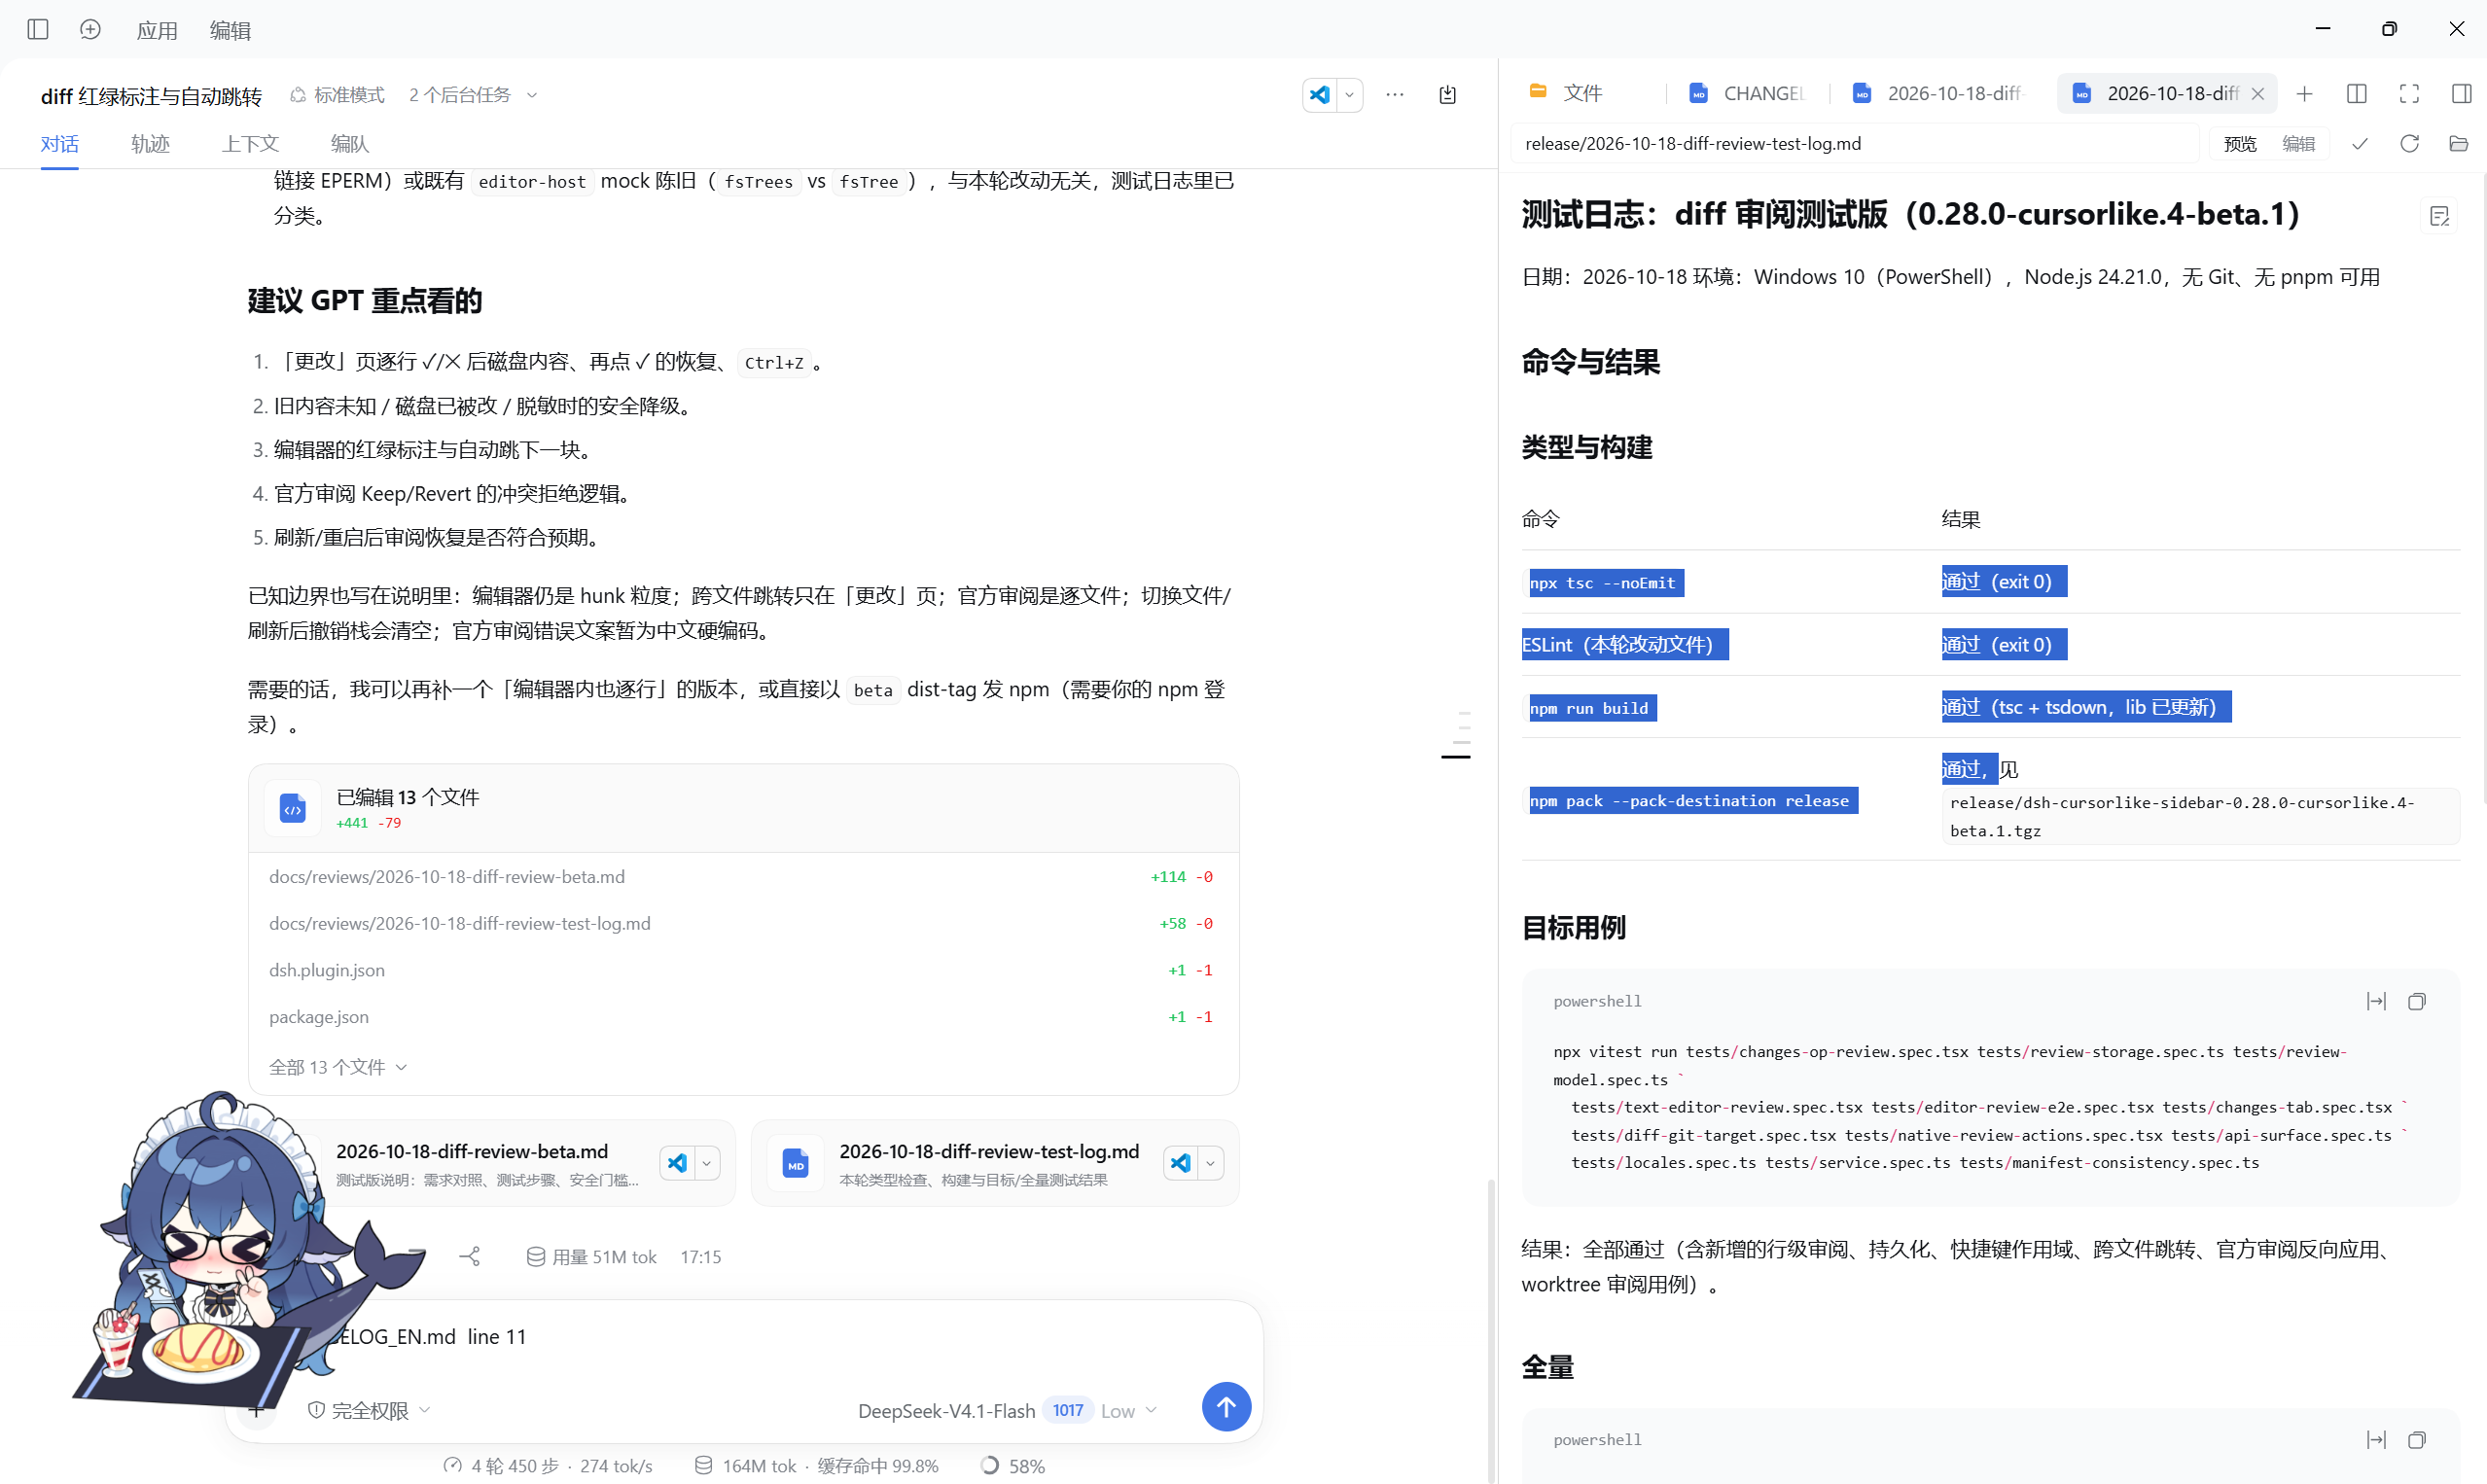2487x1484 pixels.
Task: Start a new chat with plus icon
Action: 90,30
